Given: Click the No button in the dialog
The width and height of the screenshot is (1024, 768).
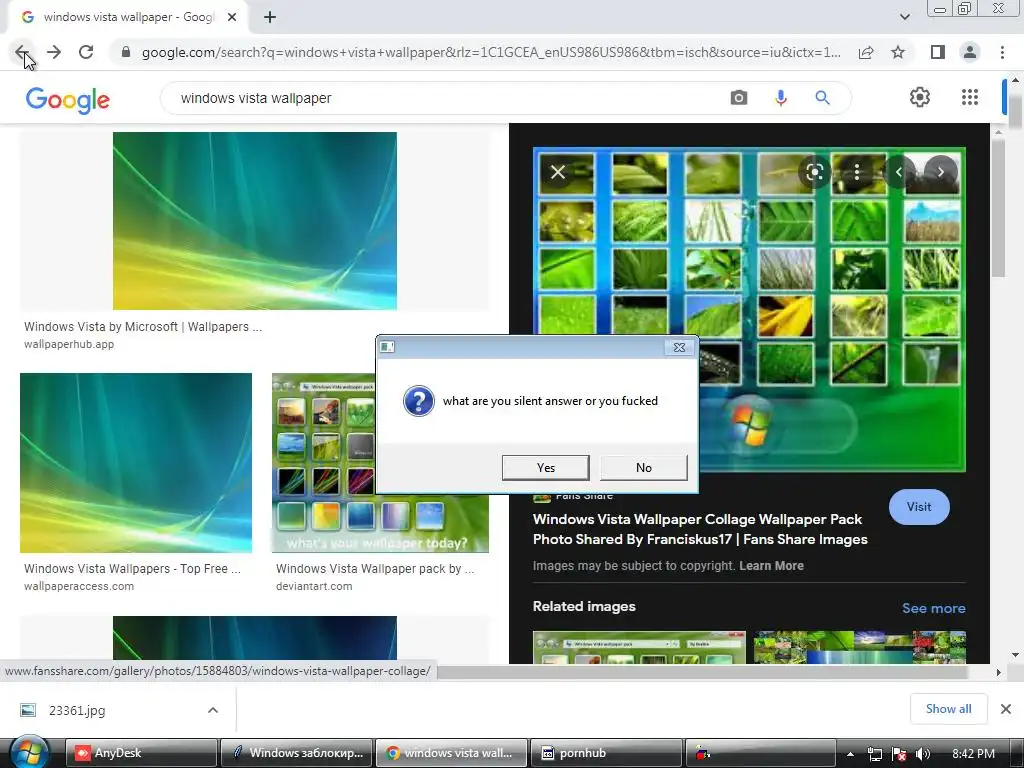Looking at the screenshot, I should click(x=643, y=468).
